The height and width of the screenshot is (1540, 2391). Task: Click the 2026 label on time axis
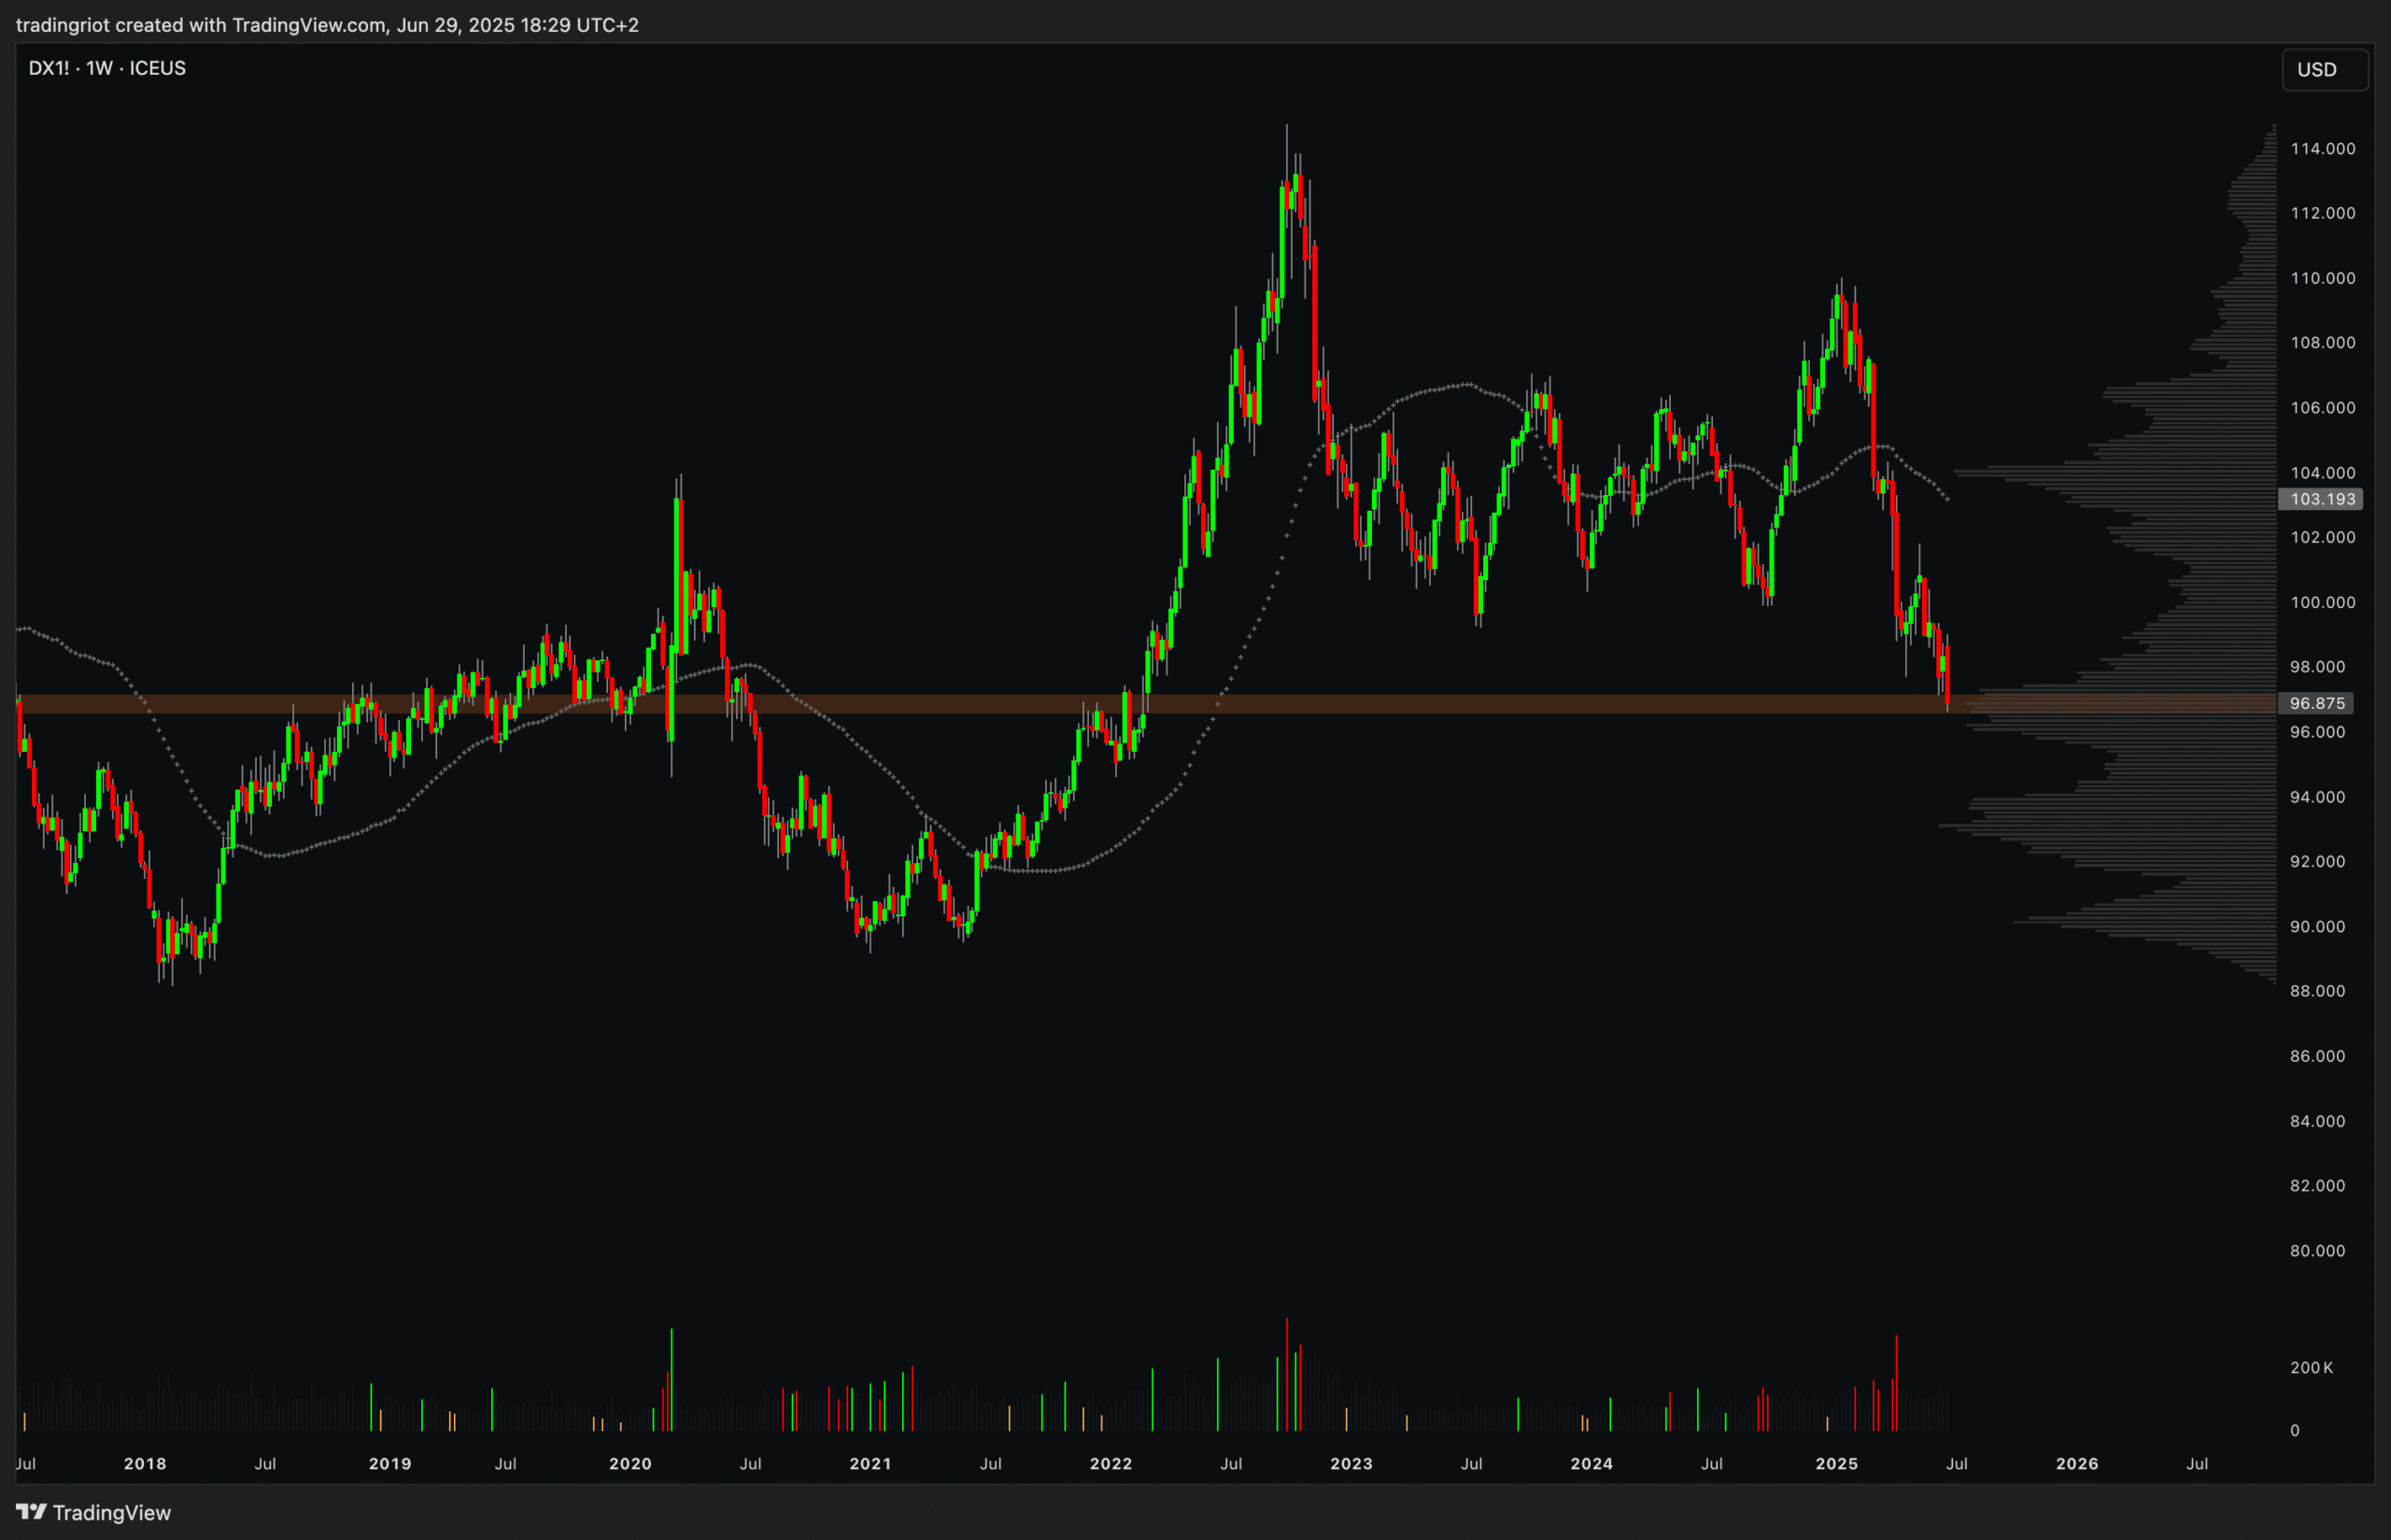[x=2077, y=1463]
